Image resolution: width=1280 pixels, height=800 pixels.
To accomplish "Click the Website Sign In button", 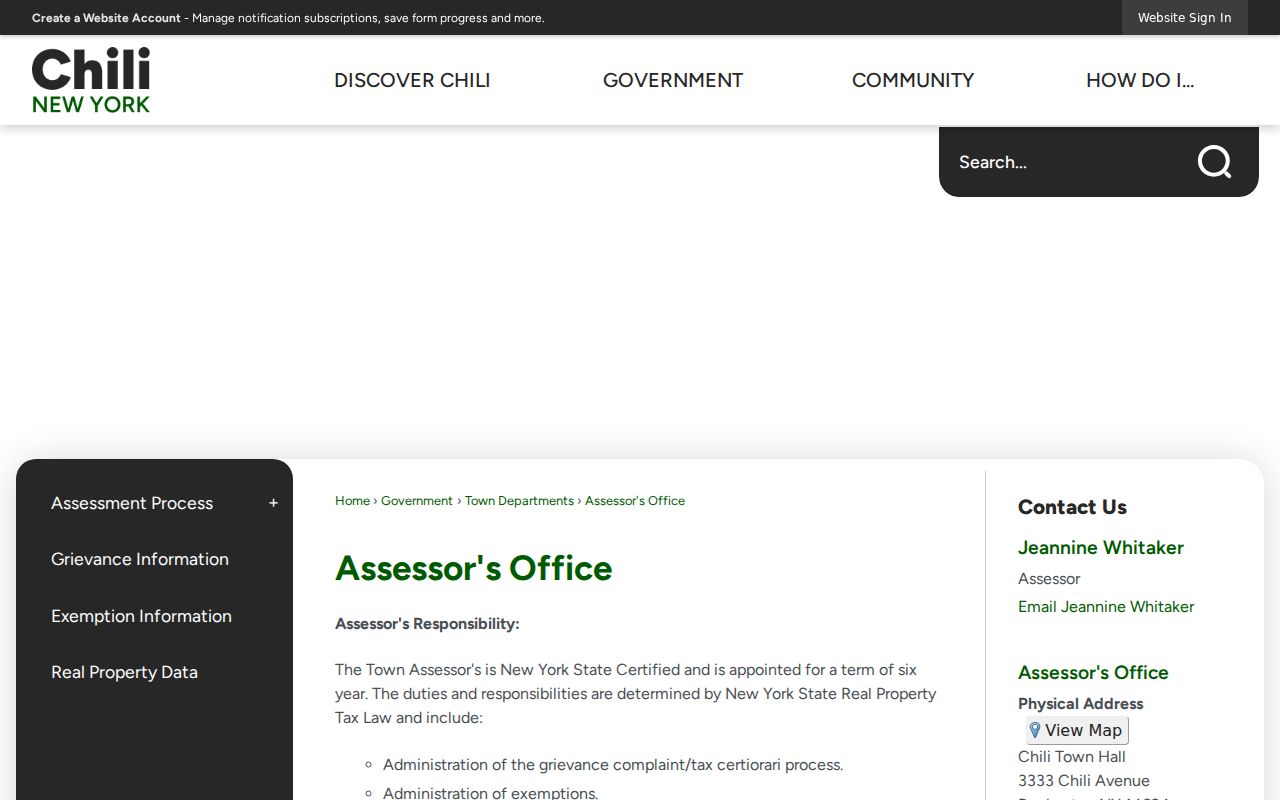I will pyautogui.click(x=1185, y=18).
